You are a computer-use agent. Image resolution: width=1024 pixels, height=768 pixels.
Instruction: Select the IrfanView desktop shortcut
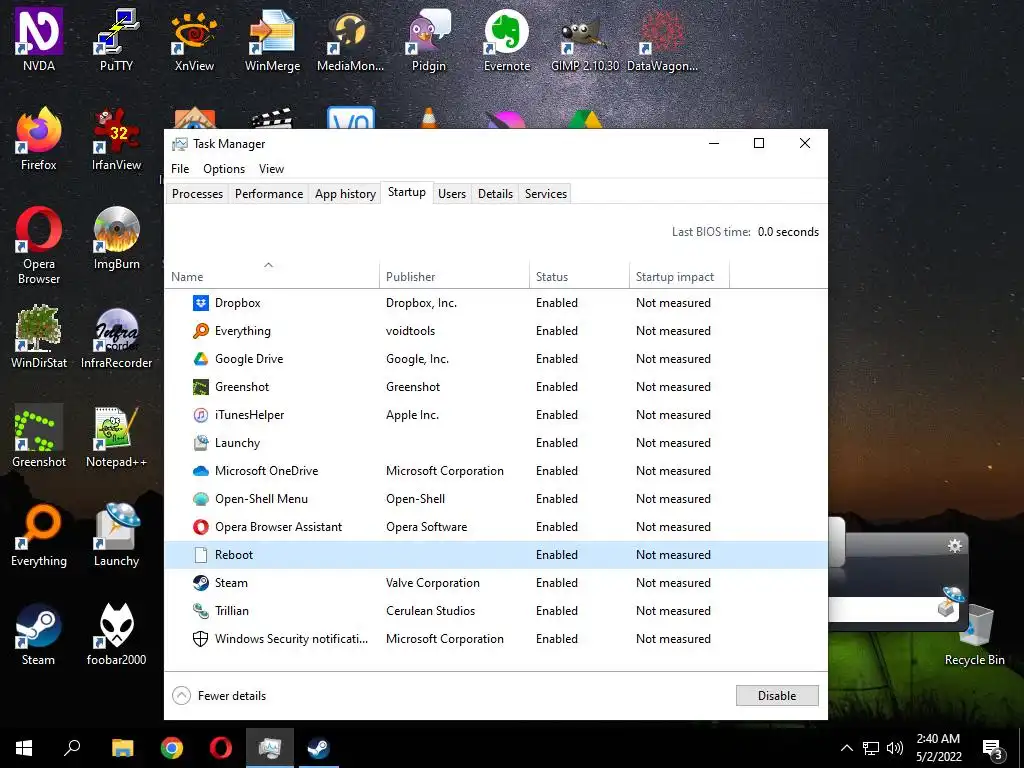(x=116, y=140)
